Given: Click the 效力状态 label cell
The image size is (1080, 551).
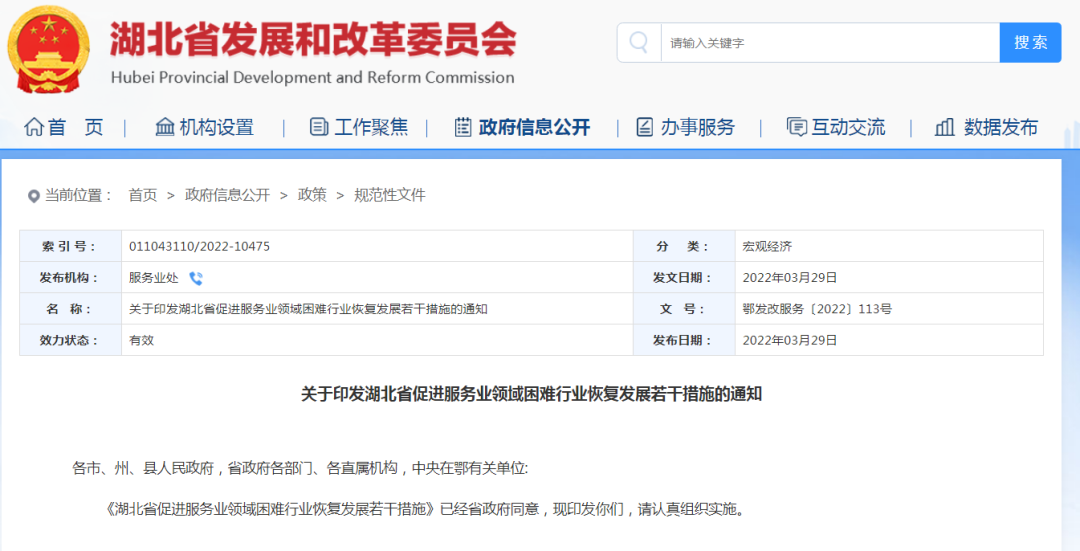Looking at the screenshot, I should click(70, 340).
